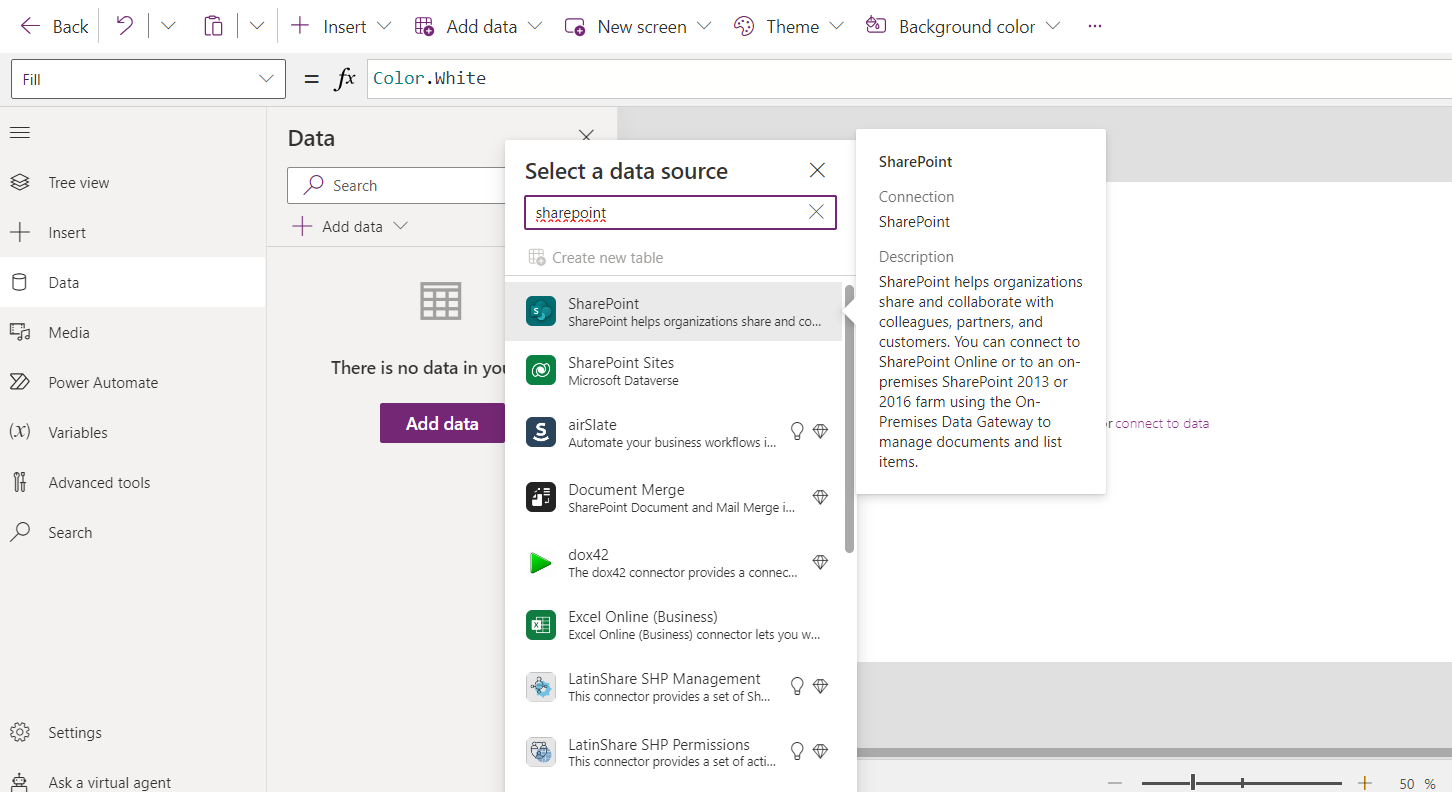
Task: Go Back using the back arrow
Action: pos(54,26)
